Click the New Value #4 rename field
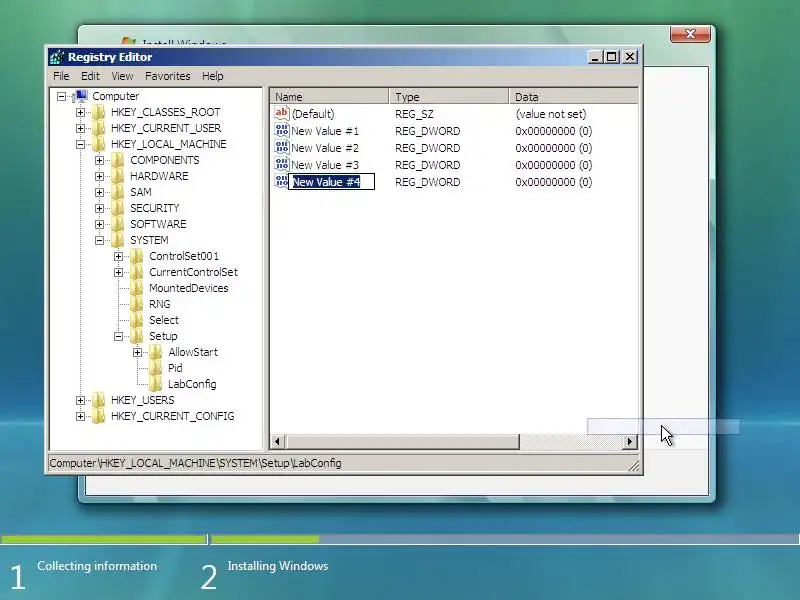Viewport: 800px width, 600px height. click(332, 182)
